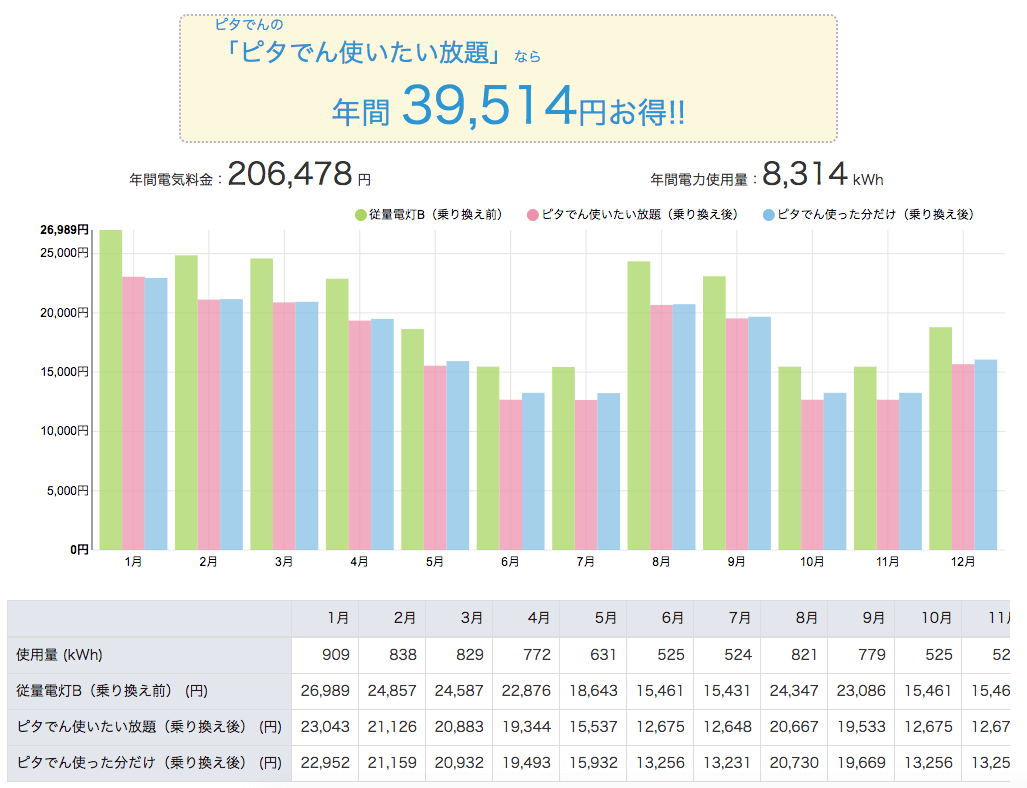Click the 20,667 table cell
The image size is (1027, 788).
tap(794, 727)
